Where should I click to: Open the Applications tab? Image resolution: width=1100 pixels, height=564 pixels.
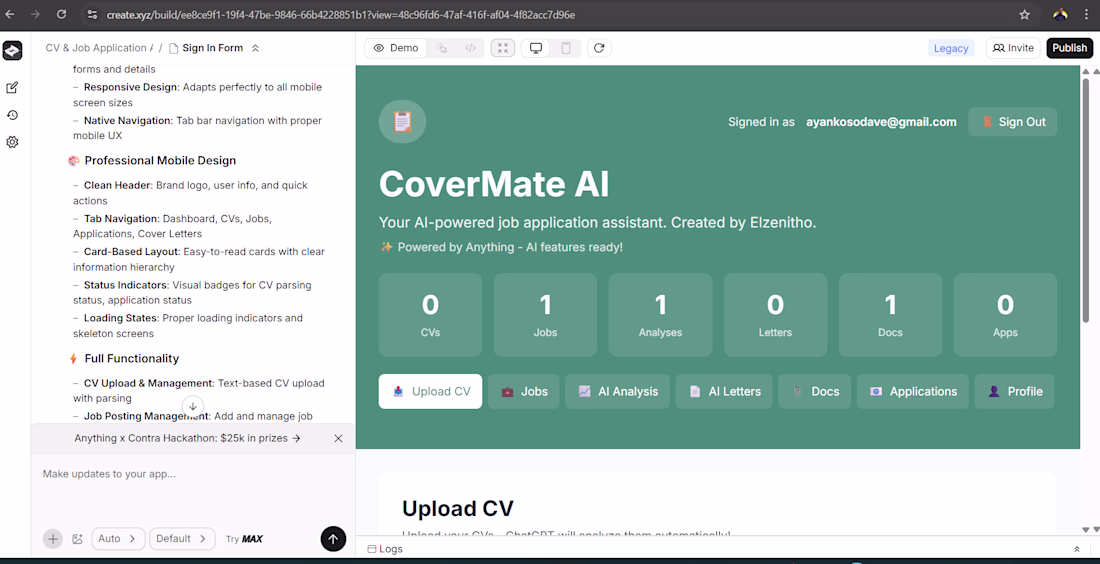click(x=913, y=391)
